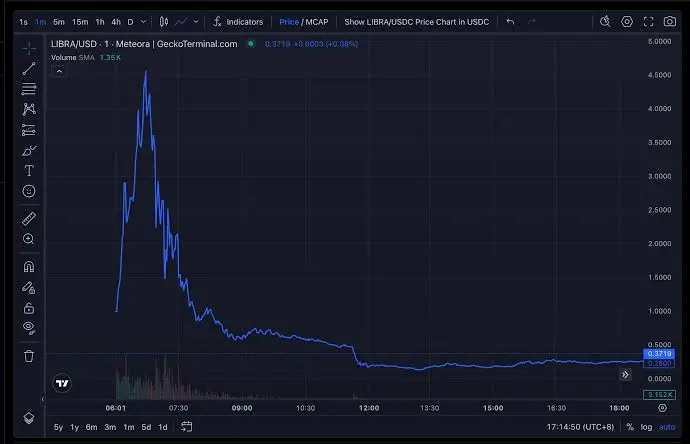Select the 1h interval
This screenshot has height=444, width=690.
[100, 22]
